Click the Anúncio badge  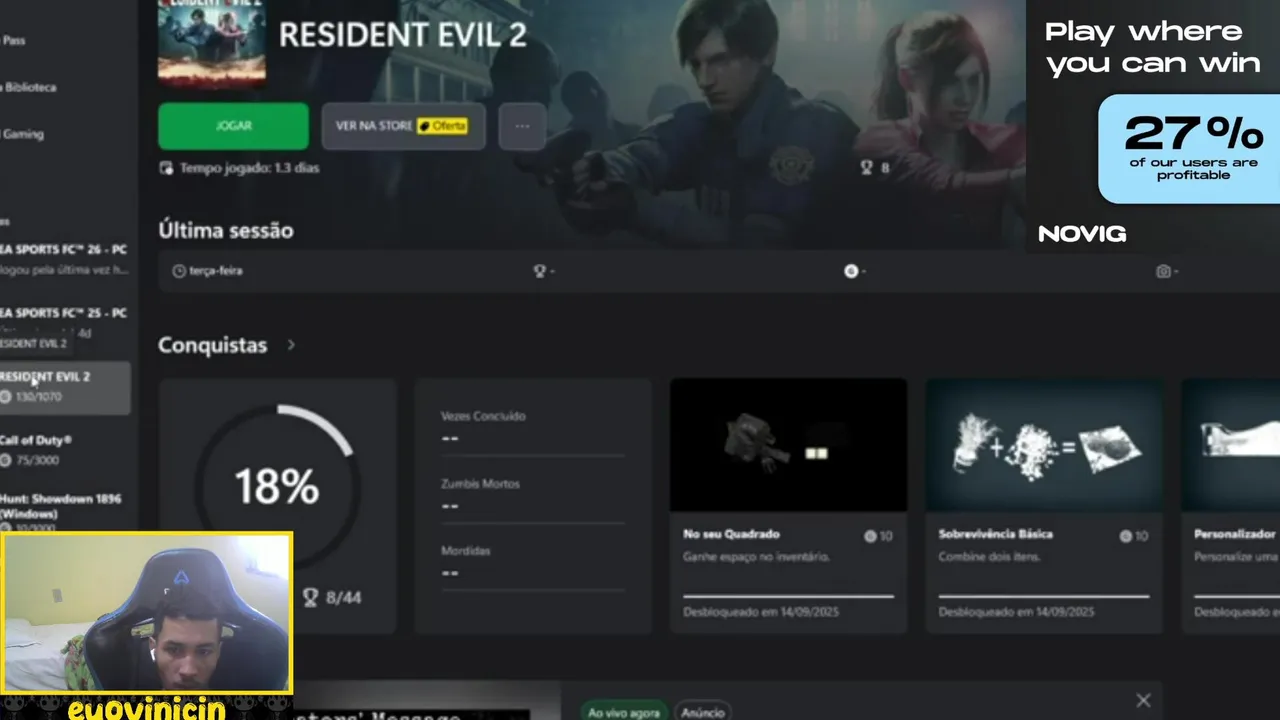[x=703, y=712]
